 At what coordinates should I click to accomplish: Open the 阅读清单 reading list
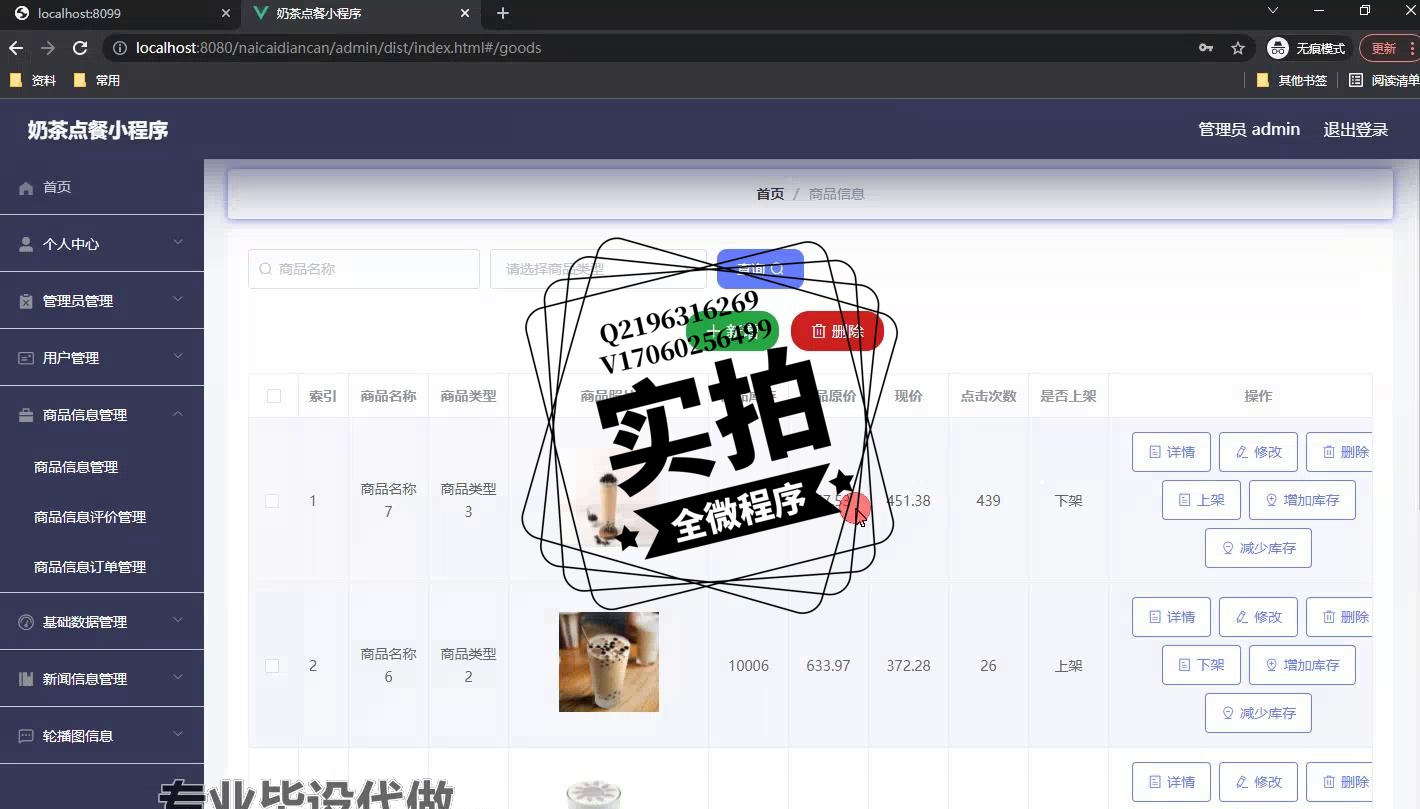coord(1384,80)
